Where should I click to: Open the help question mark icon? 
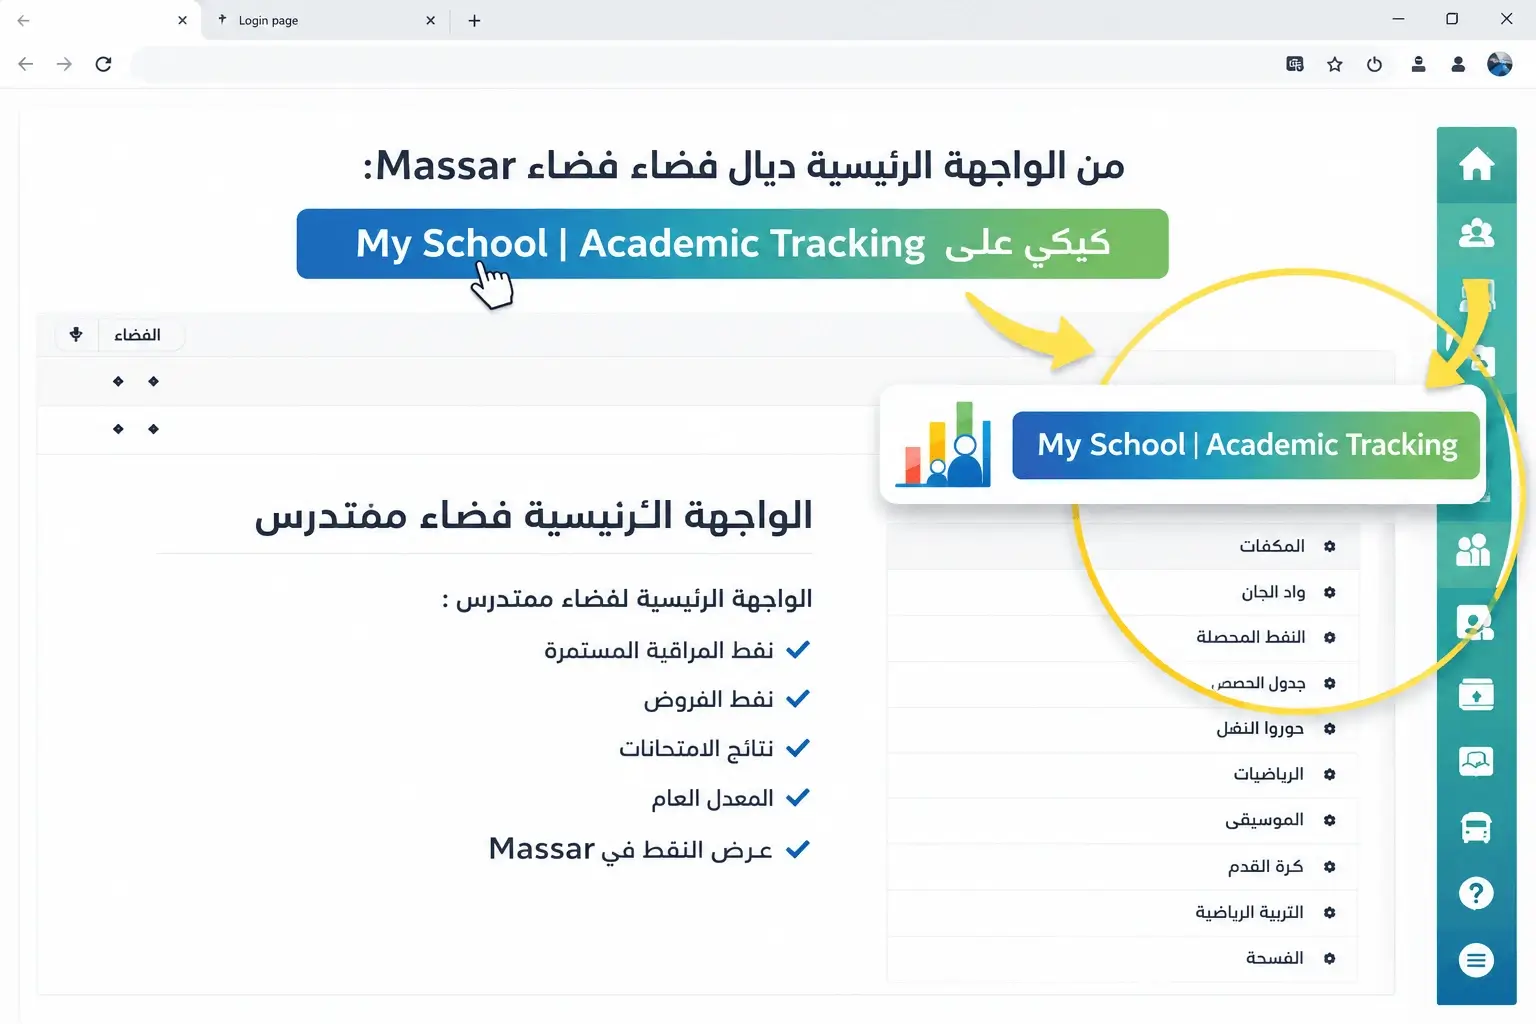pos(1476,893)
